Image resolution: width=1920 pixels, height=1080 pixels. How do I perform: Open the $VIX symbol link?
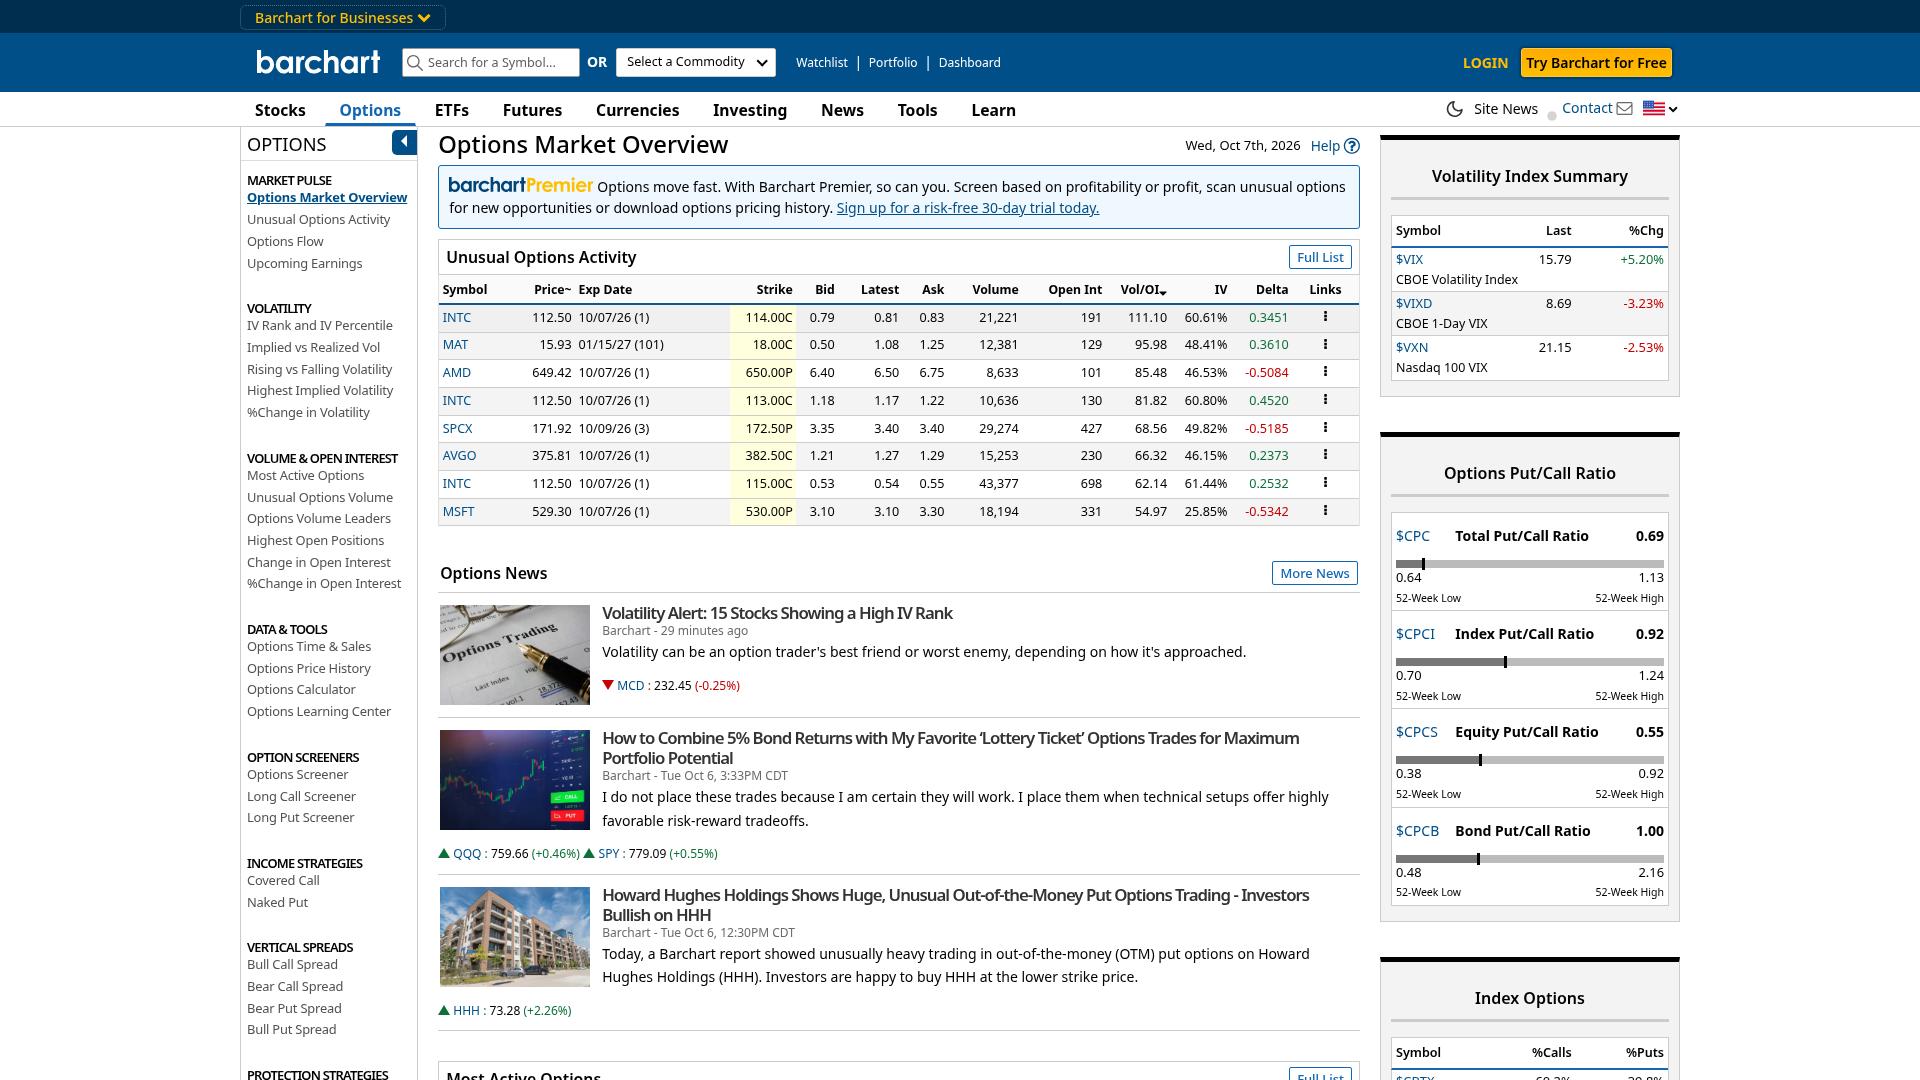point(1409,259)
